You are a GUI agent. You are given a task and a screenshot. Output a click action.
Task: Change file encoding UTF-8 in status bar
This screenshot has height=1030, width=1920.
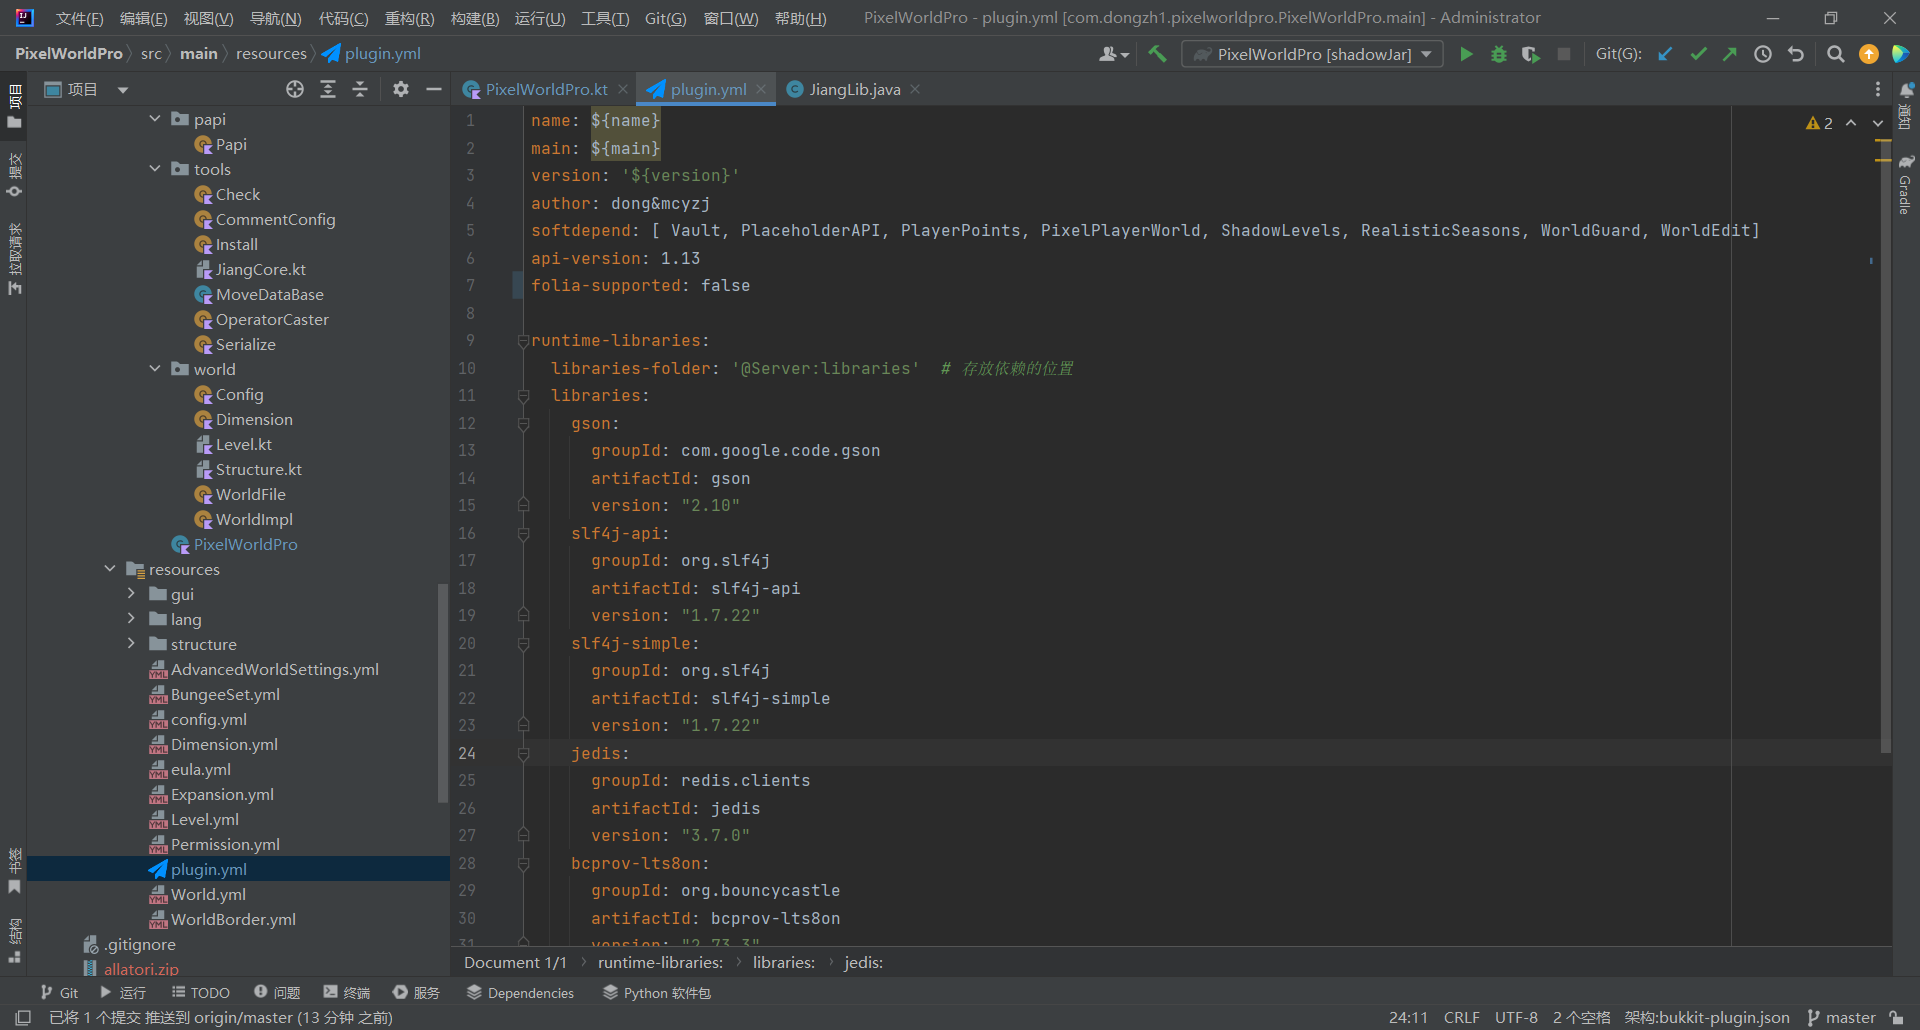tap(1516, 1017)
